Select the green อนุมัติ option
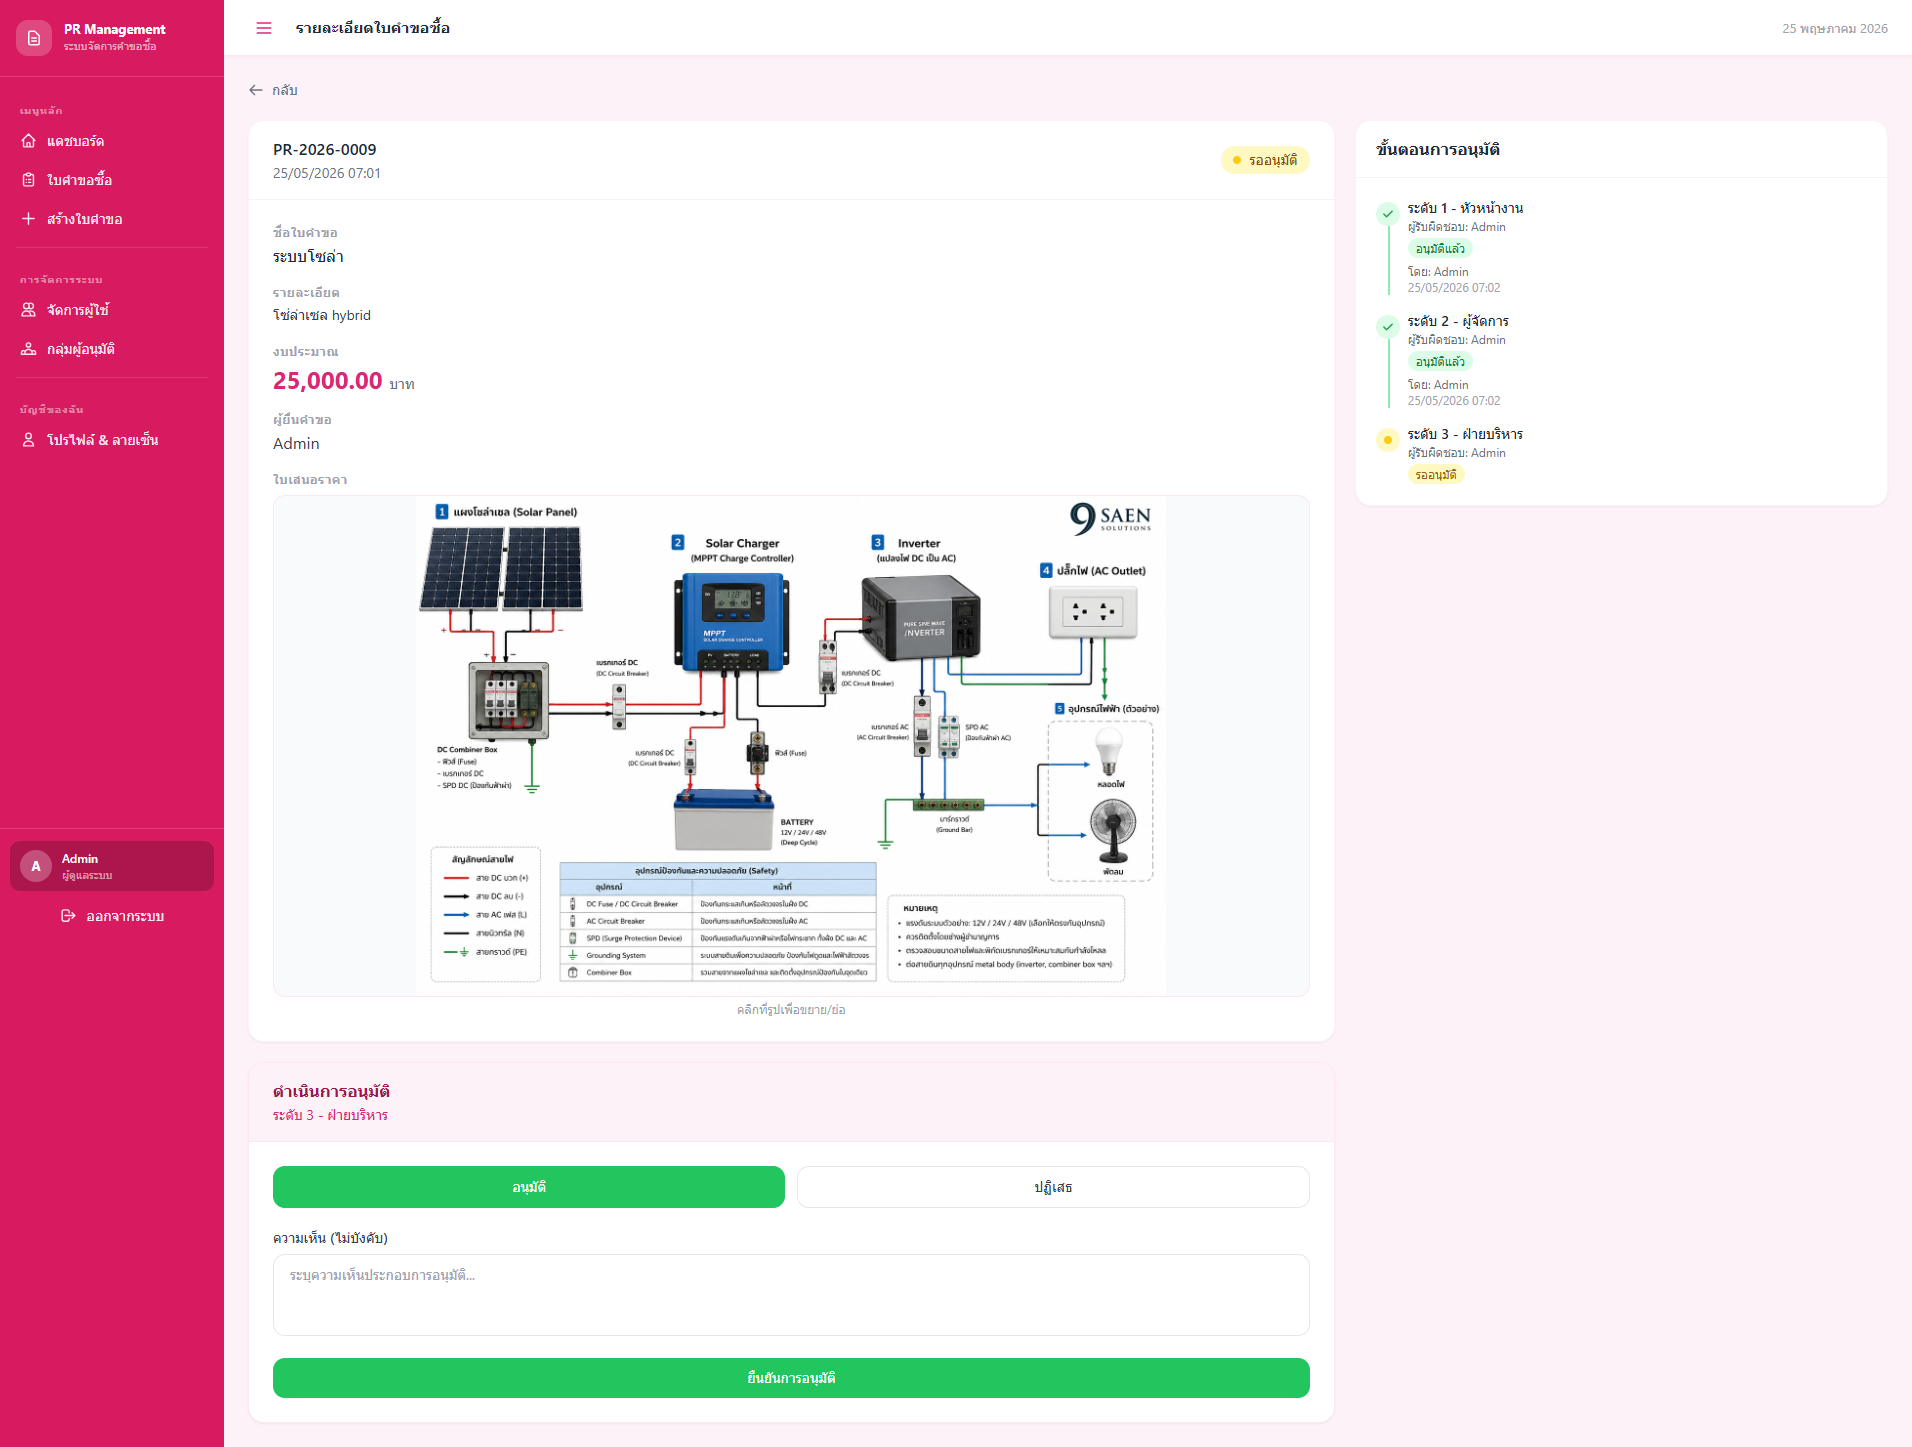 coord(529,1187)
